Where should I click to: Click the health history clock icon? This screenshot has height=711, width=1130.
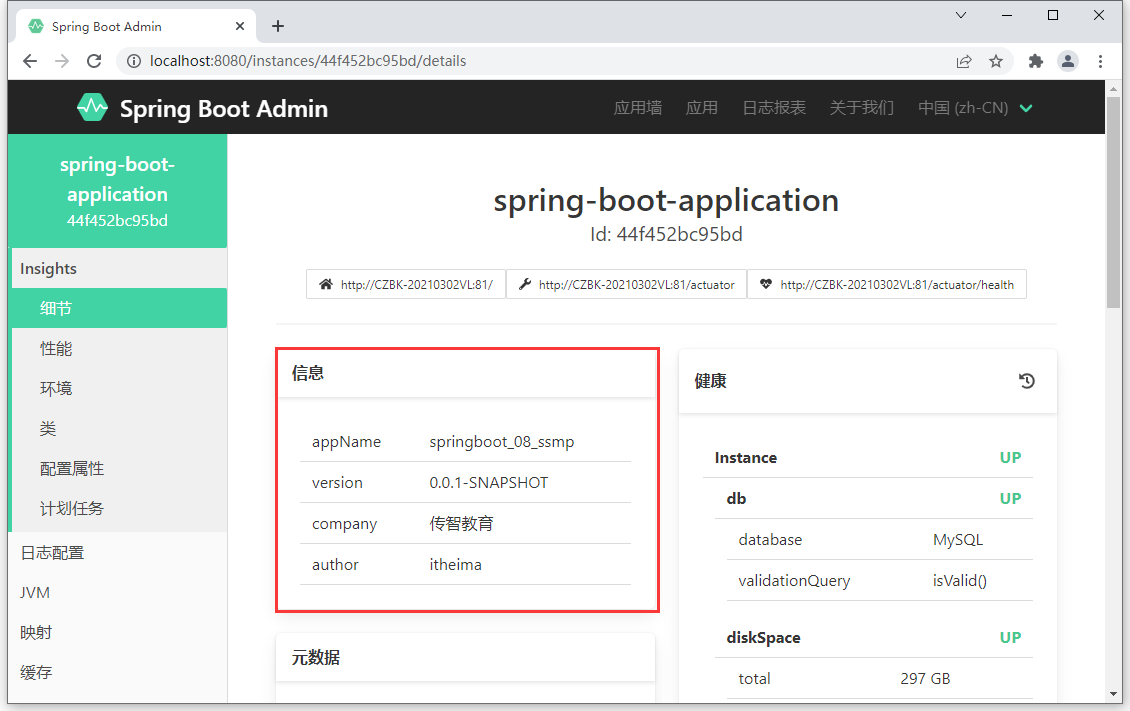[1026, 380]
